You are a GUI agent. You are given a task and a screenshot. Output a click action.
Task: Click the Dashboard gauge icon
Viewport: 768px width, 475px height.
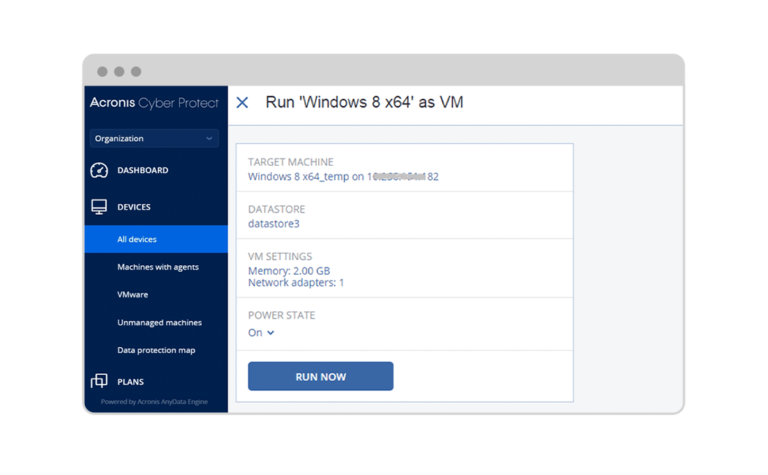tap(99, 170)
